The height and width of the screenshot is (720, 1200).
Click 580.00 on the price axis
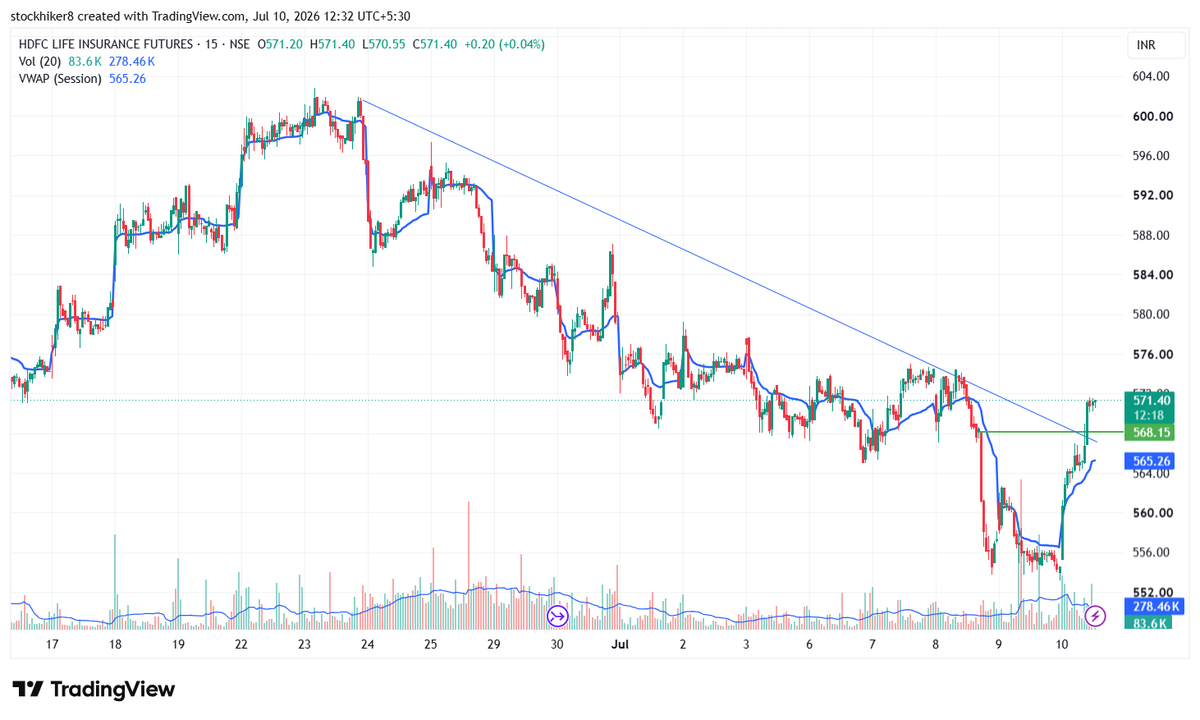pyautogui.click(x=1152, y=314)
